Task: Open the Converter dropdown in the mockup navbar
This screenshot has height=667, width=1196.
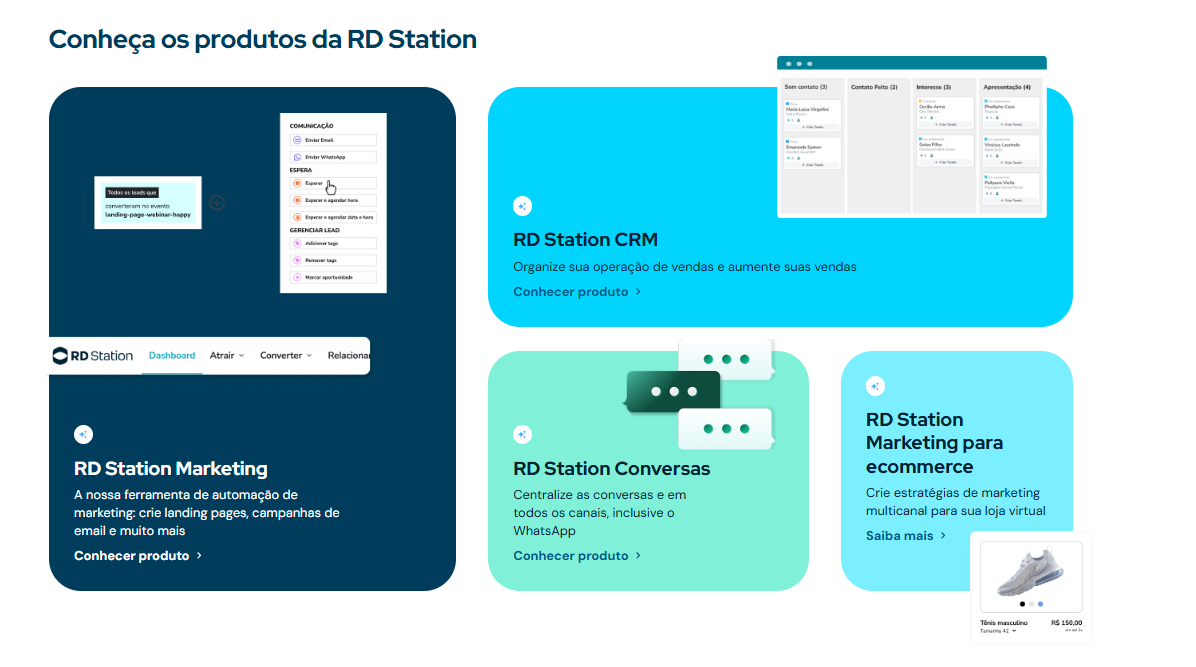Action: click(286, 356)
